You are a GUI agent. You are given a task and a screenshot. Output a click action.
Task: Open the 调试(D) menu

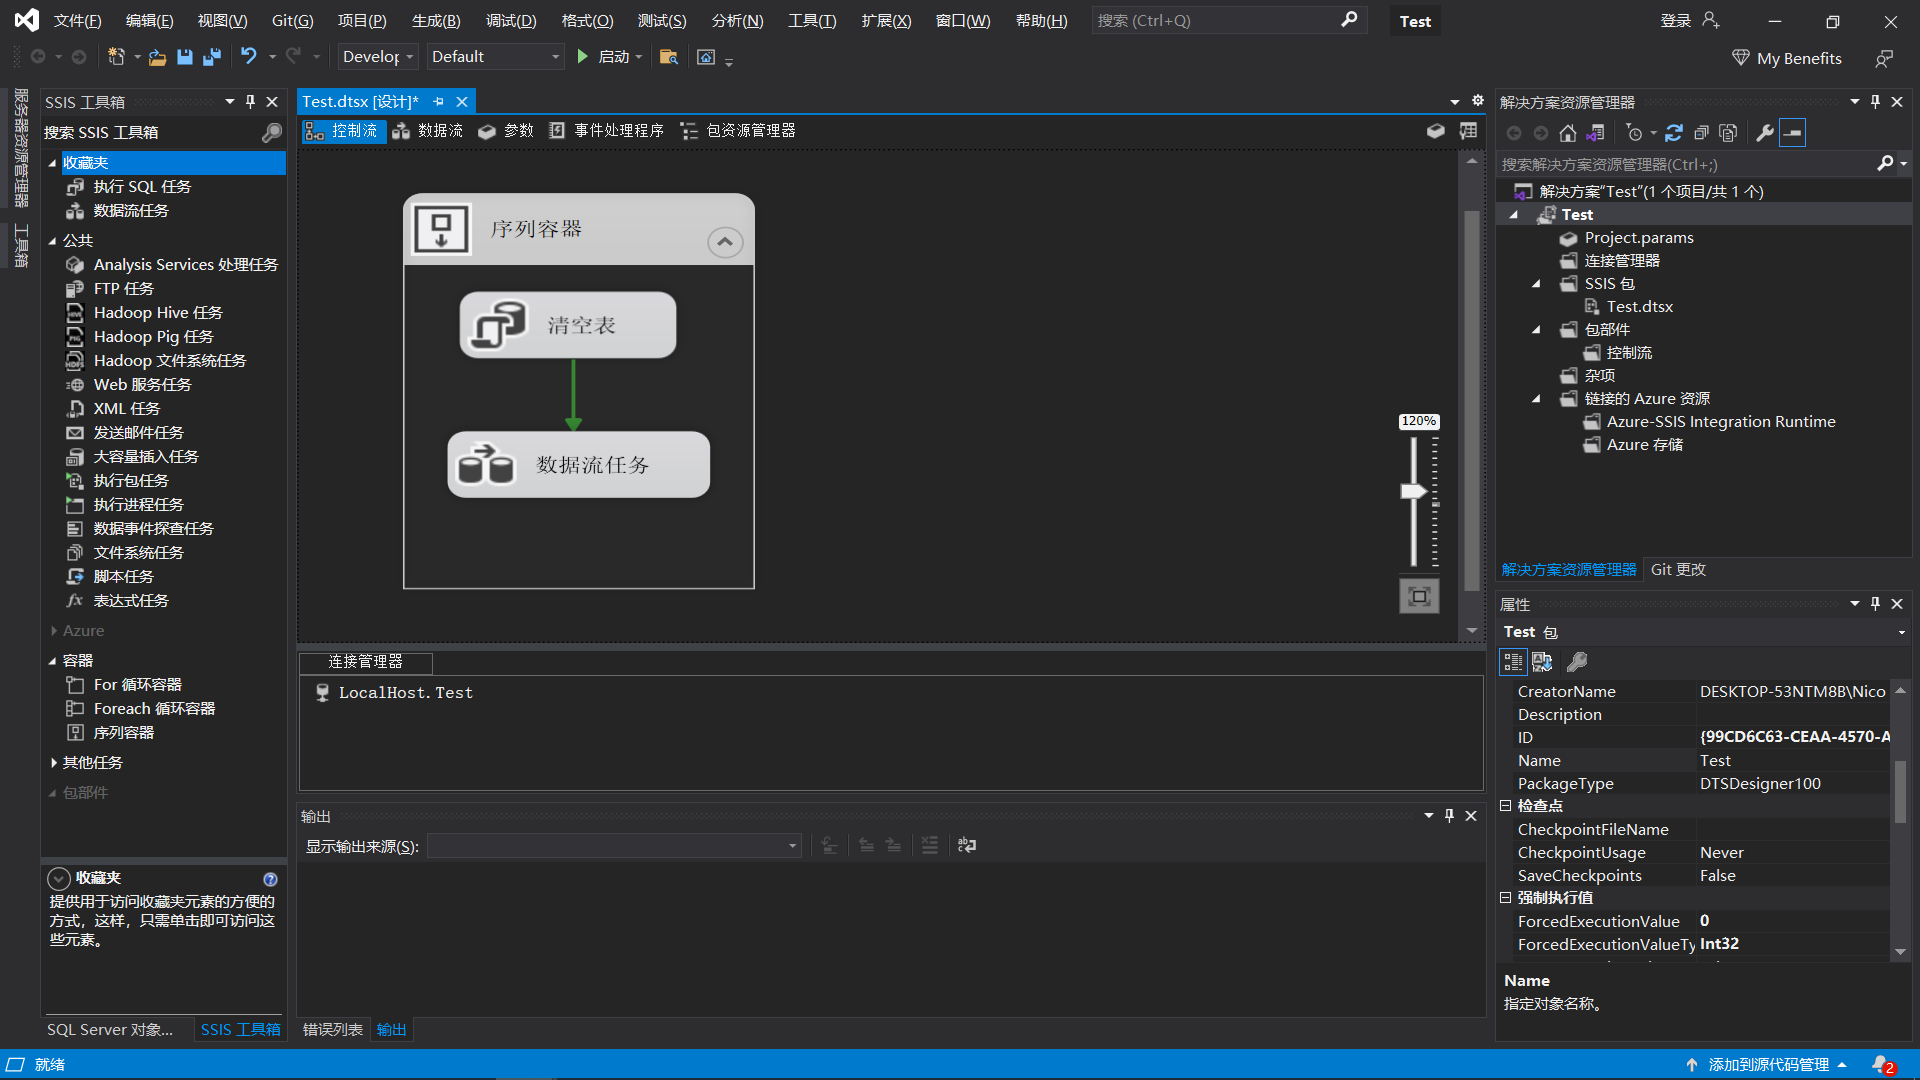pos(511,20)
